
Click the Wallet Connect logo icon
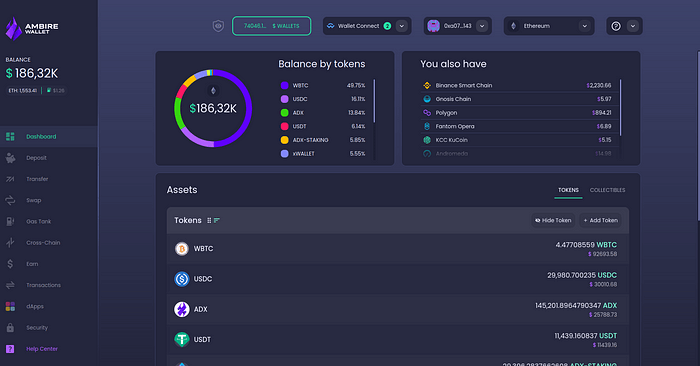coord(331,26)
